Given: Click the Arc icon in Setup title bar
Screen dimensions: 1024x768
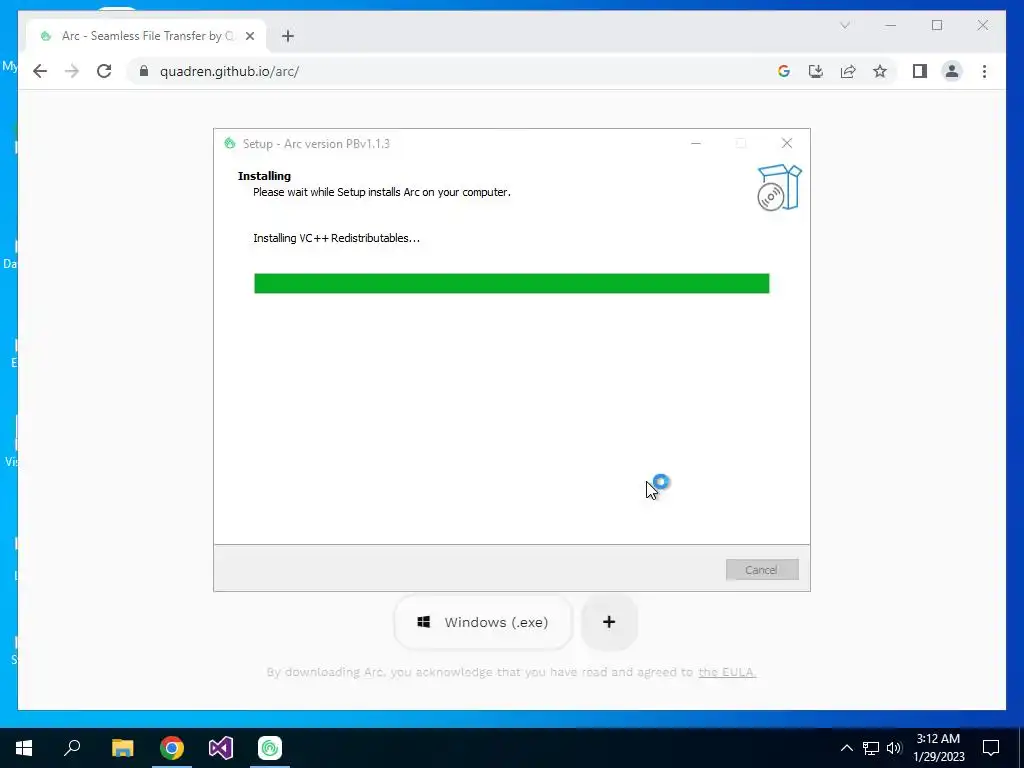Looking at the screenshot, I should click(229, 143).
